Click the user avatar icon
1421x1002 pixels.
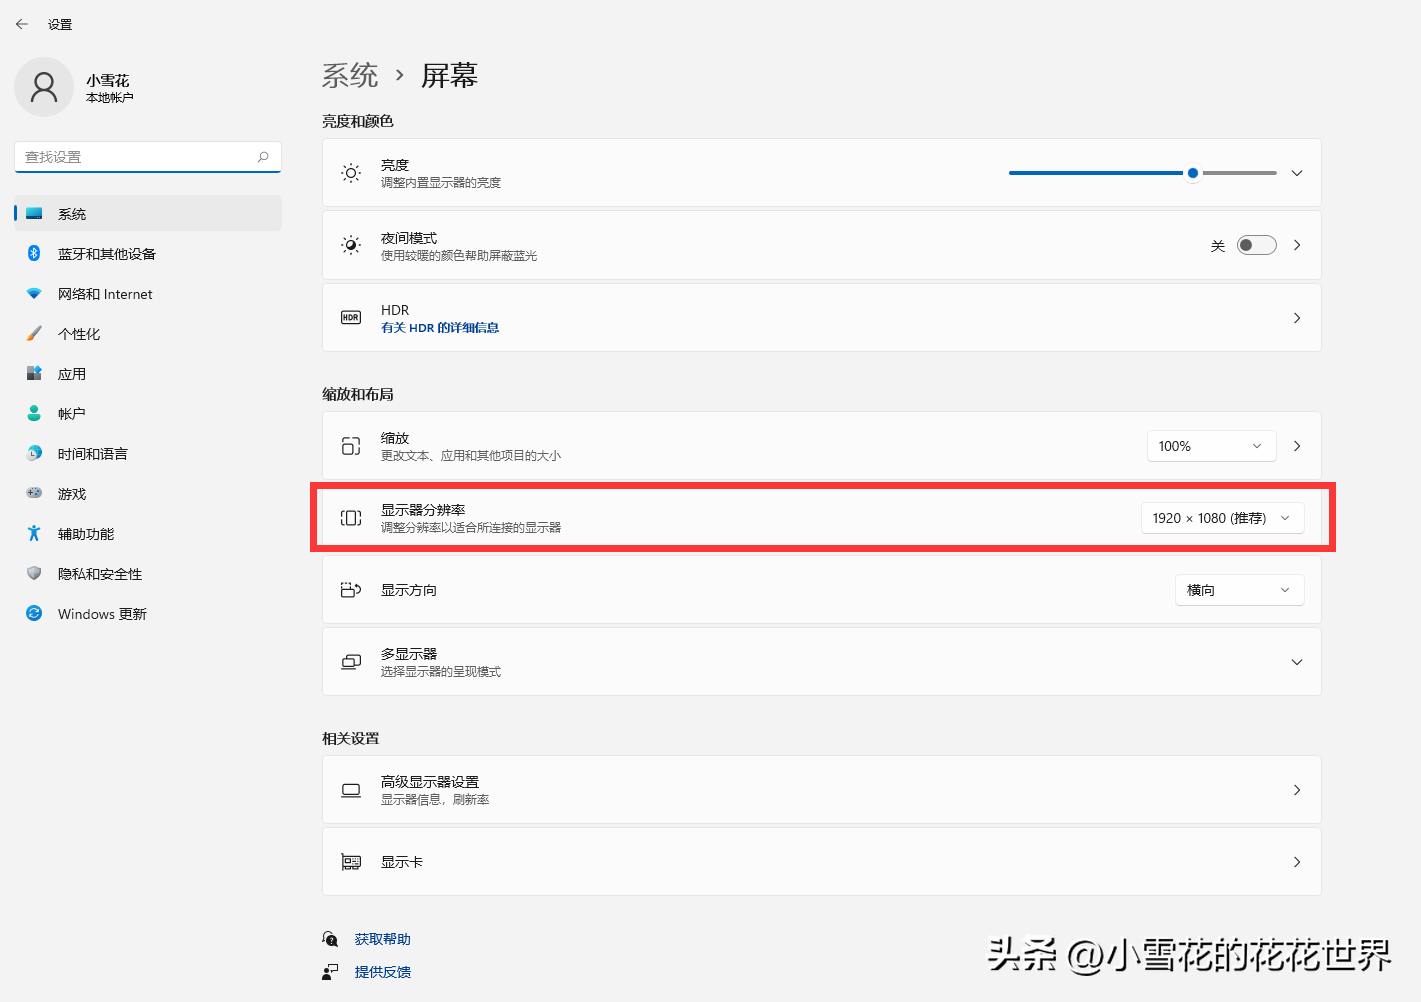tap(44, 87)
